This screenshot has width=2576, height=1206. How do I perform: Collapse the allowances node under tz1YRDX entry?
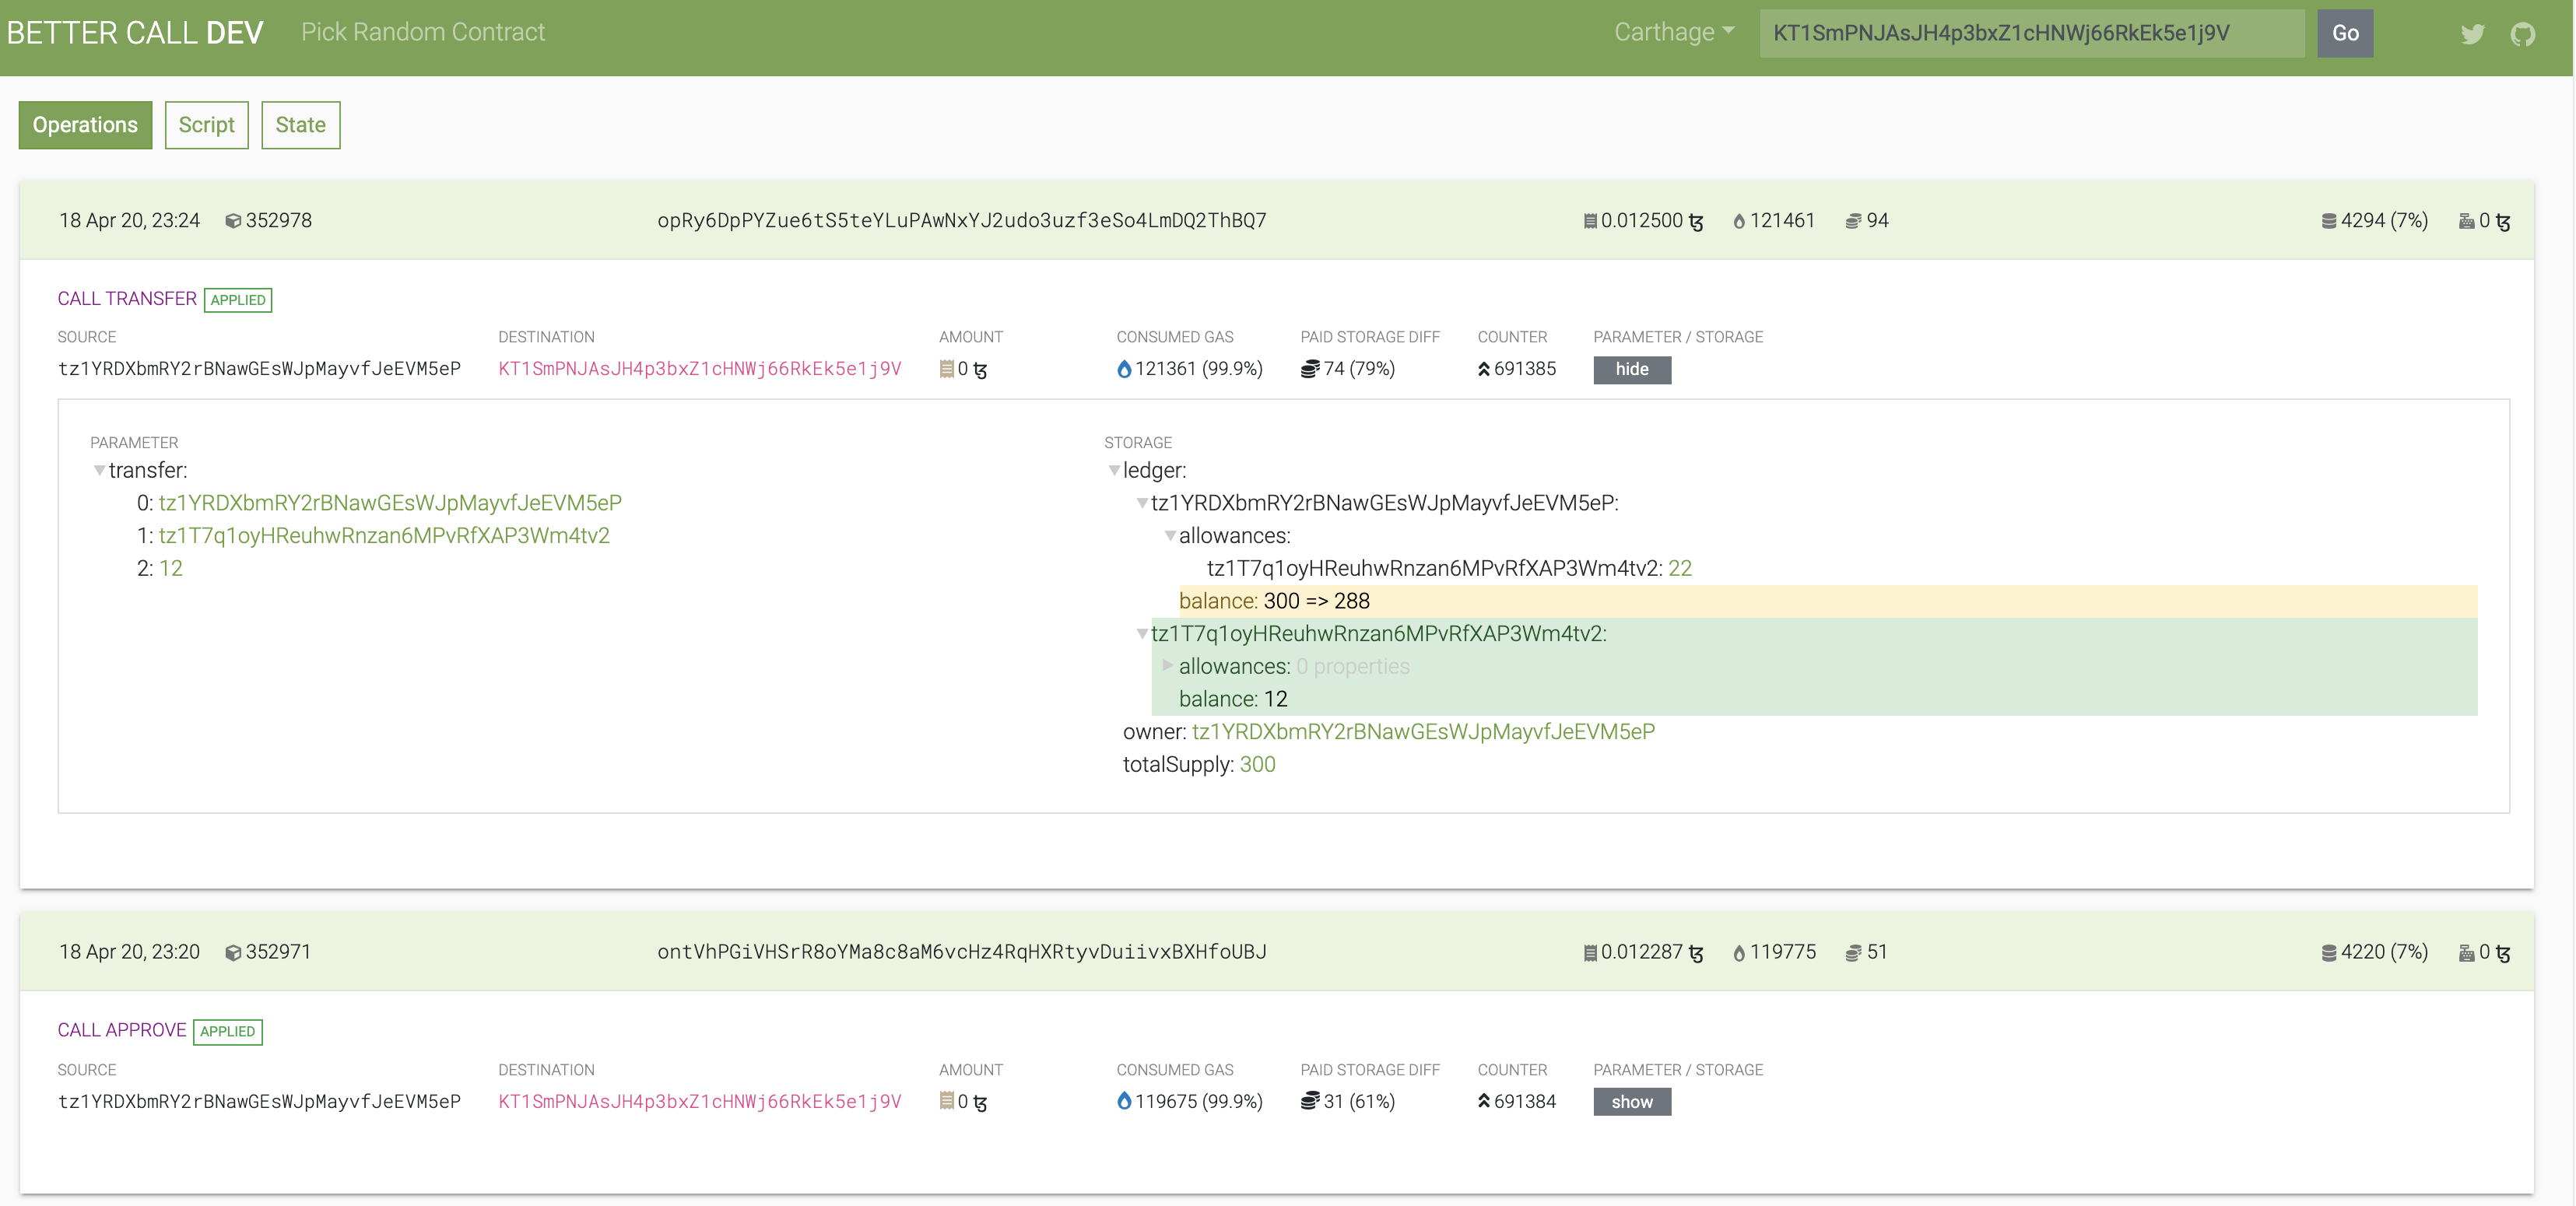[x=1170, y=537]
